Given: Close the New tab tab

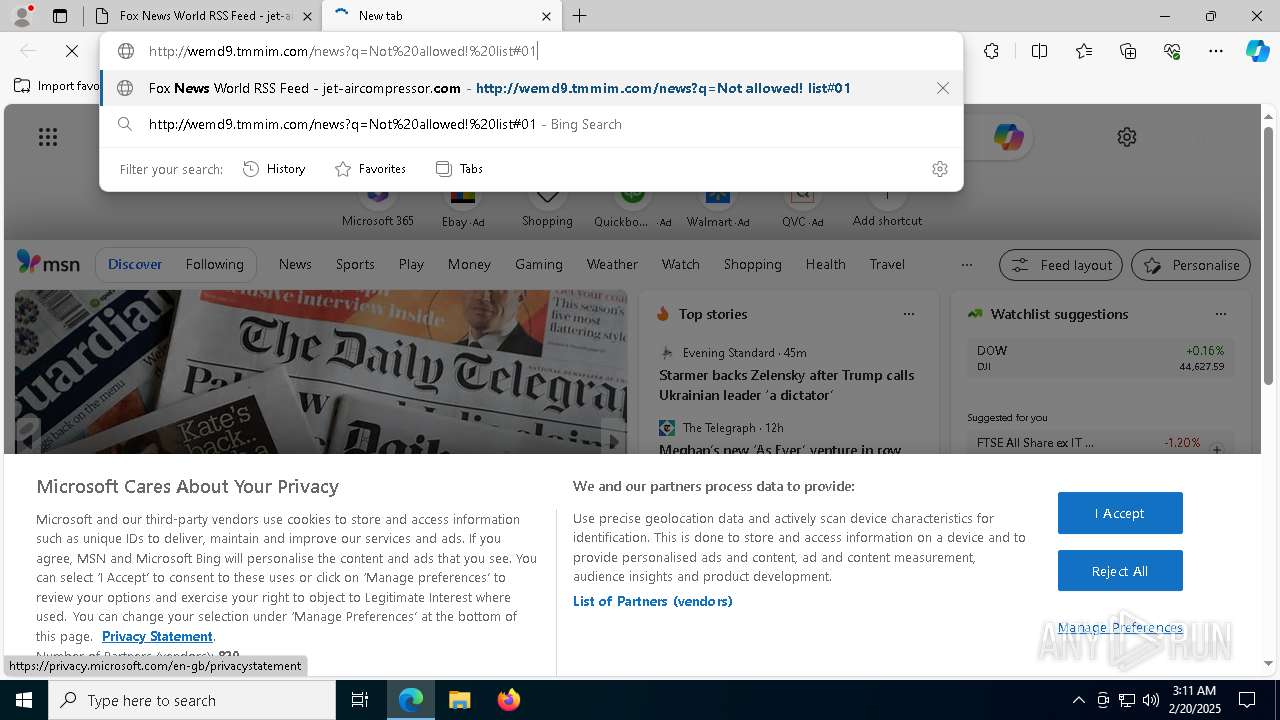Looking at the screenshot, I should tap(546, 16).
